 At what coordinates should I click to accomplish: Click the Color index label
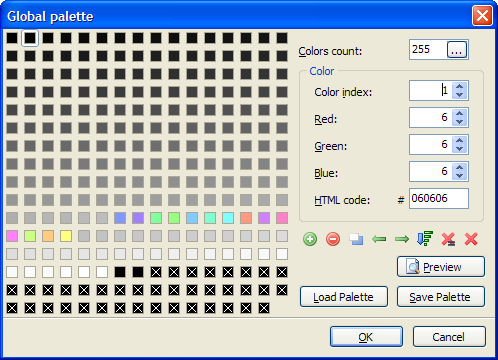coord(343,92)
